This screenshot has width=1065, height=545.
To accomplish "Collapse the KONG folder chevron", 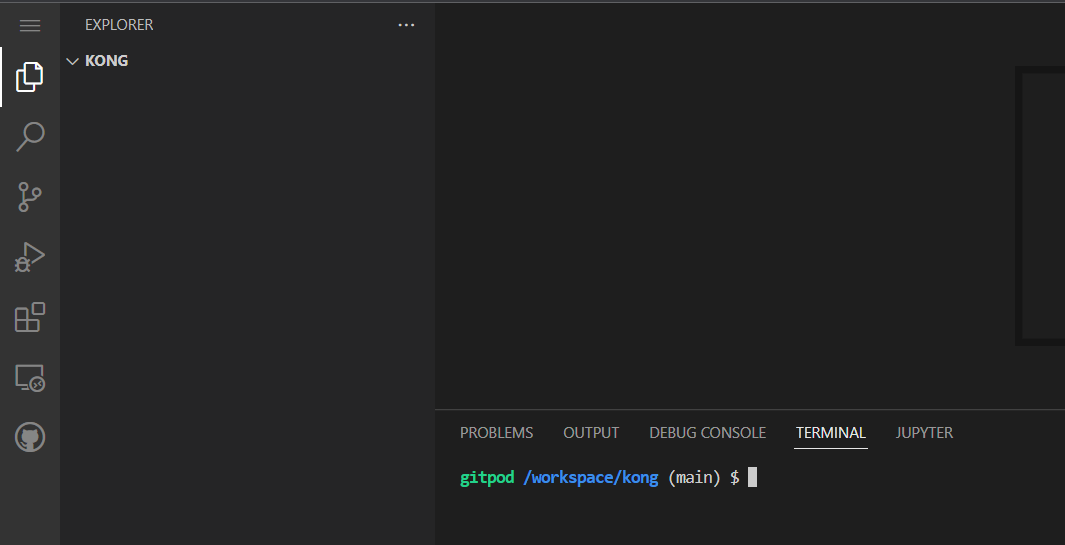I will (x=72, y=61).
